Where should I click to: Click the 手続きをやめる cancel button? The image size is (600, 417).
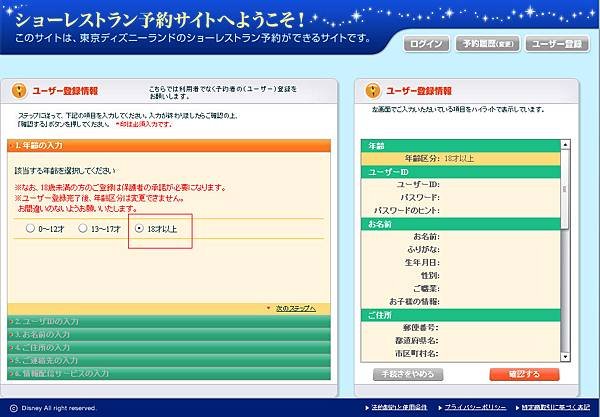[x=408, y=374]
